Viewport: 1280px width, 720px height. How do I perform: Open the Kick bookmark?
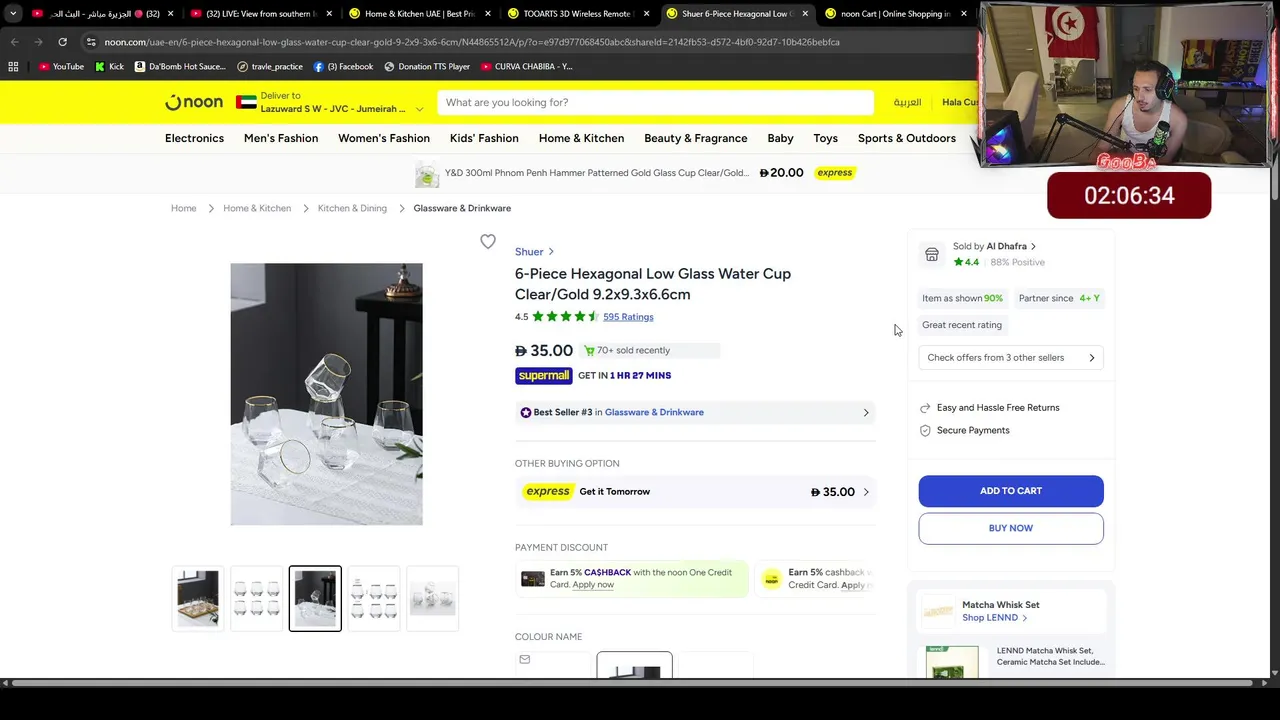[x=109, y=66]
